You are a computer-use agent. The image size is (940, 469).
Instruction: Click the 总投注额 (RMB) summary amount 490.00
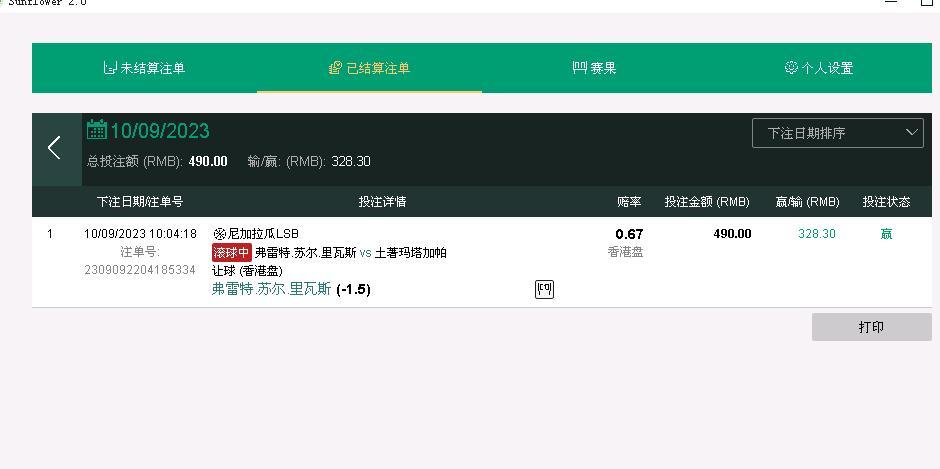[x=208, y=161]
